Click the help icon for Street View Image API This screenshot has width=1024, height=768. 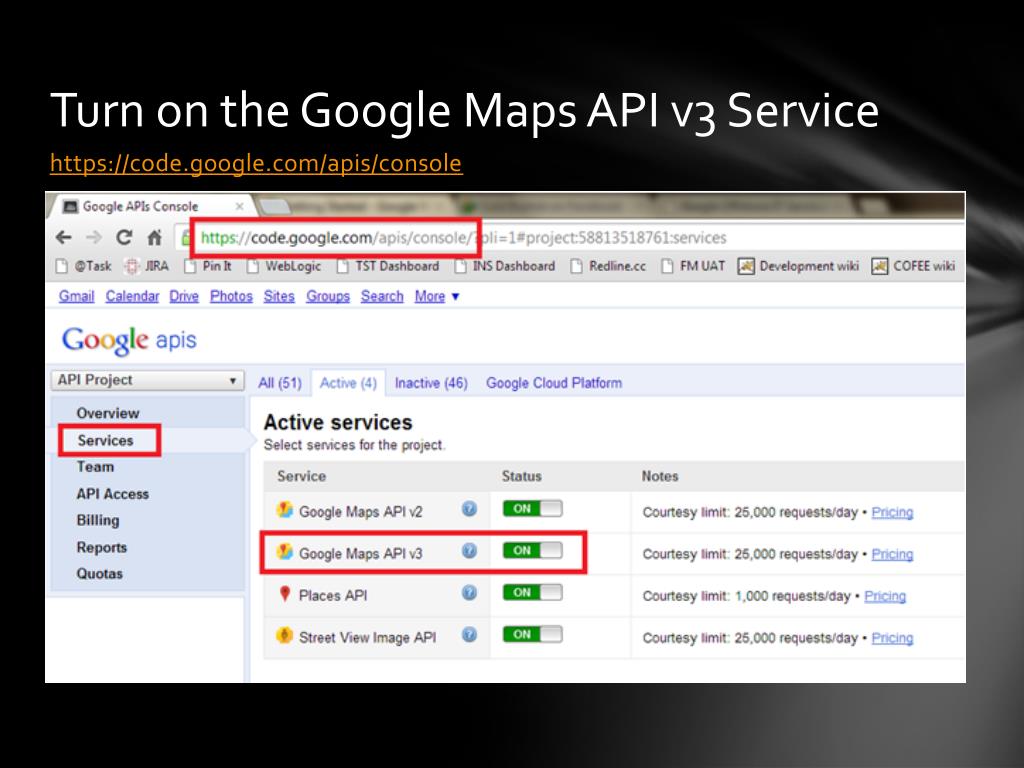(469, 634)
